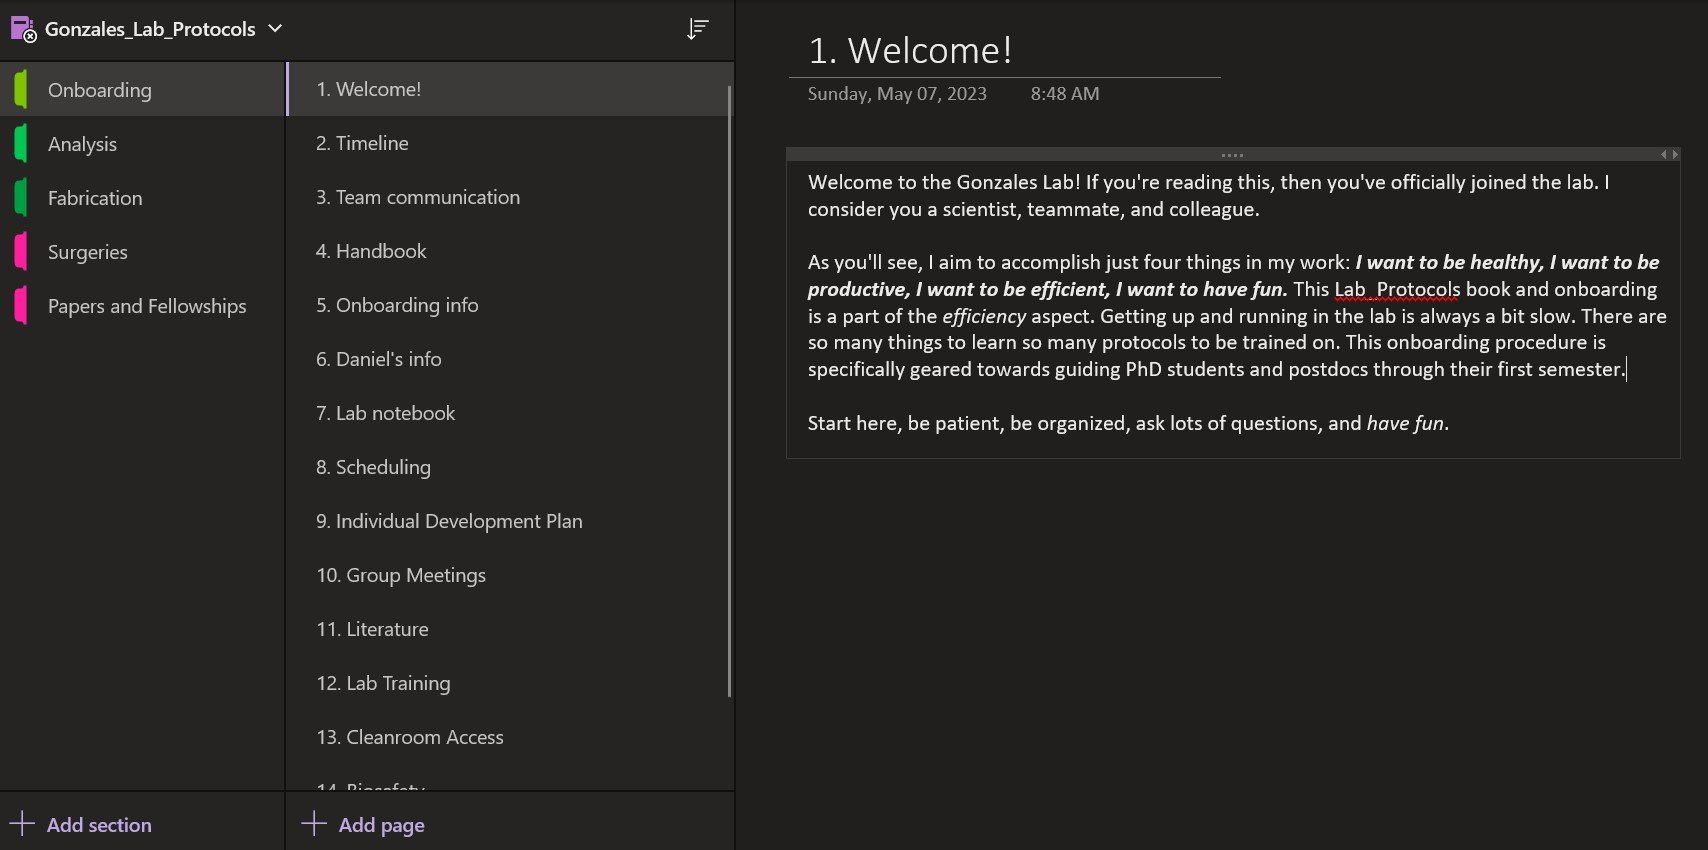Click the page list vertical scrollbar
The image size is (1708, 850).
729,390
